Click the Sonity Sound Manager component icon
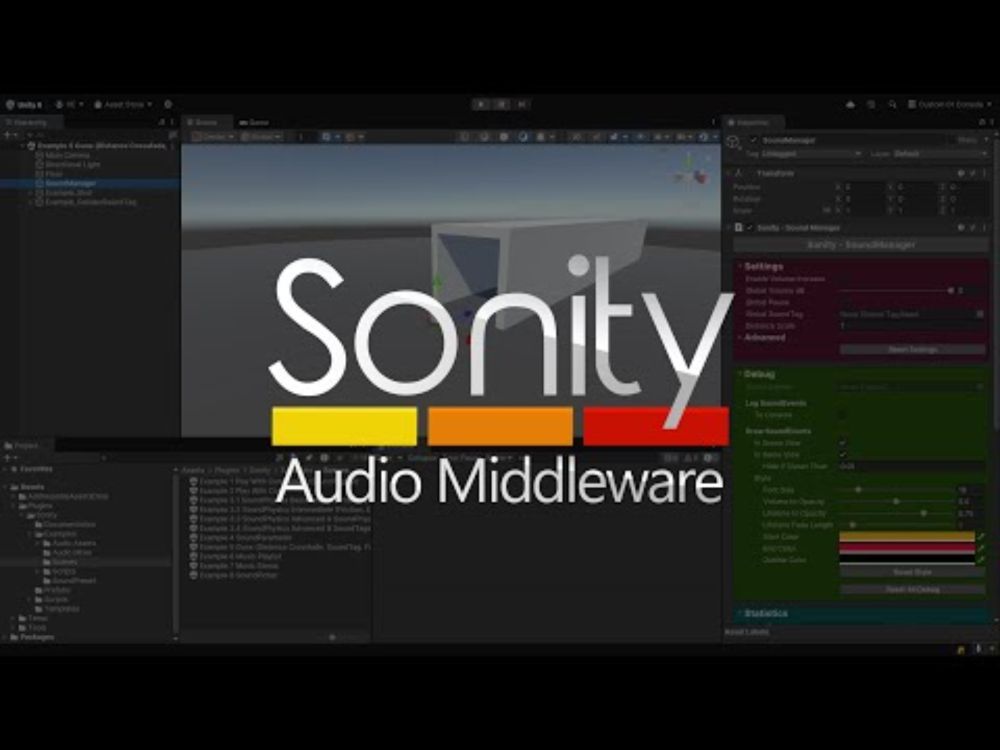Viewport: 1000px width, 750px height. pos(739,227)
